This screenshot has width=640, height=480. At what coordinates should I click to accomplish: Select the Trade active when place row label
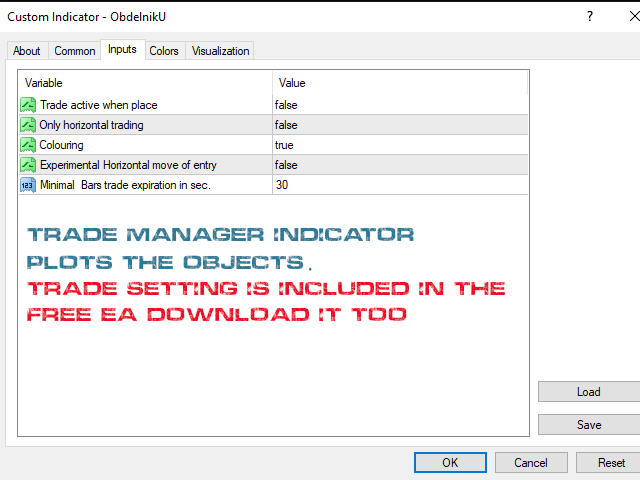click(99, 105)
